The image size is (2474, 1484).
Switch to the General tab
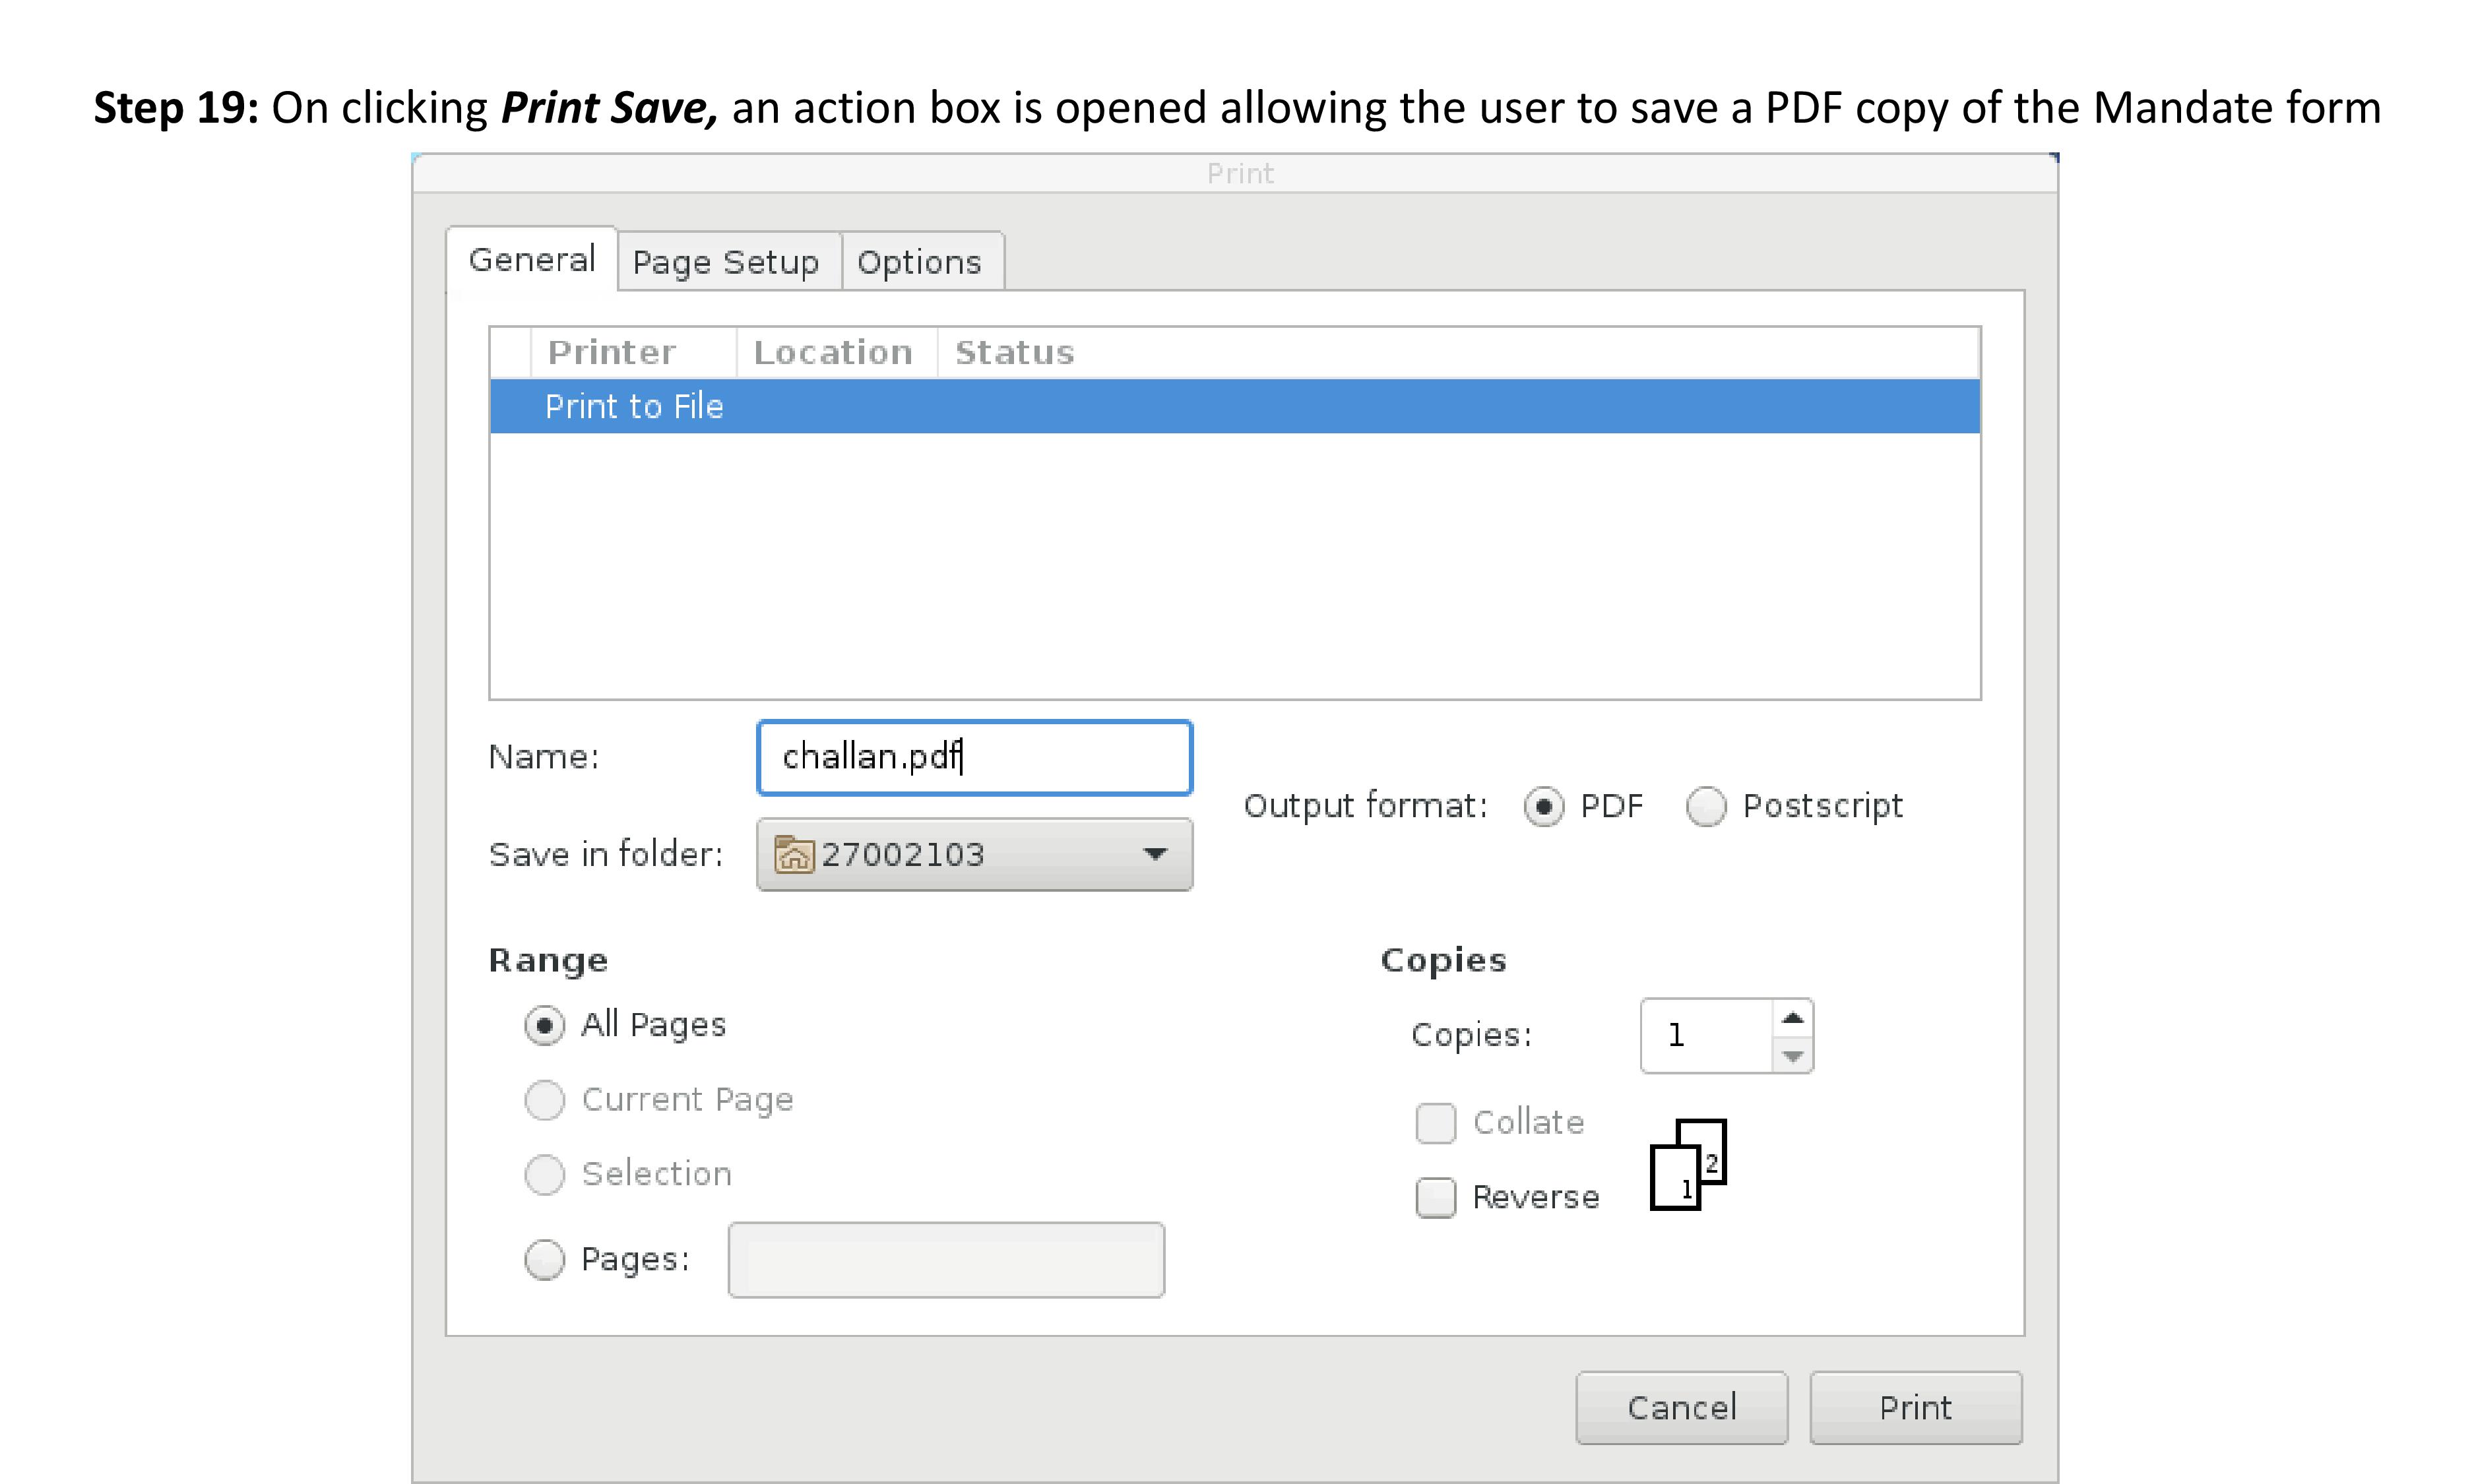pyautogui.click(x=531, y=260)
